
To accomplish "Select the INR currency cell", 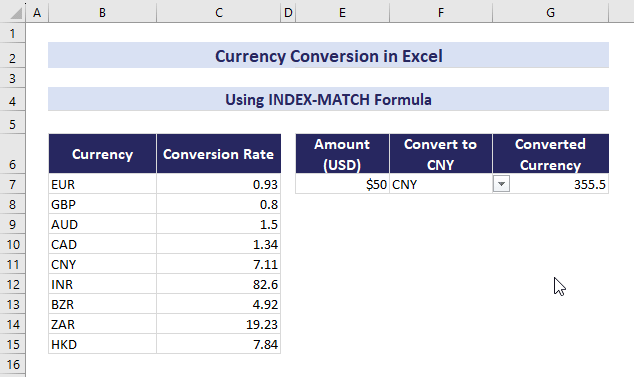I will (x=102, y=284).
